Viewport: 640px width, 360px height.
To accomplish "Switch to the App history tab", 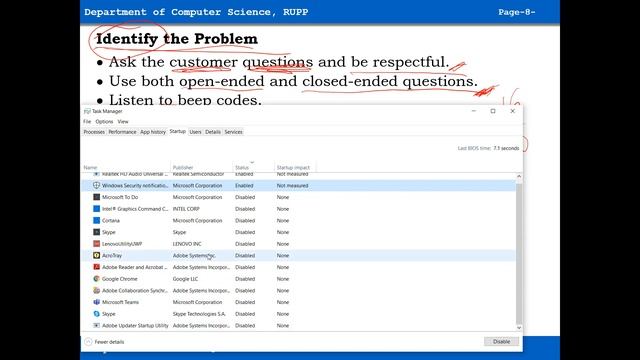I will tap(153, 132).
